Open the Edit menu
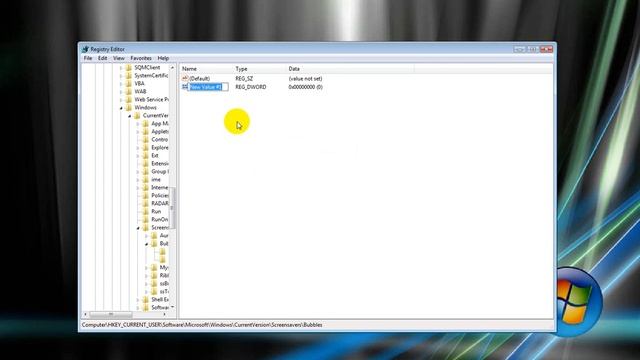640x360 pixels. point(102,58)
